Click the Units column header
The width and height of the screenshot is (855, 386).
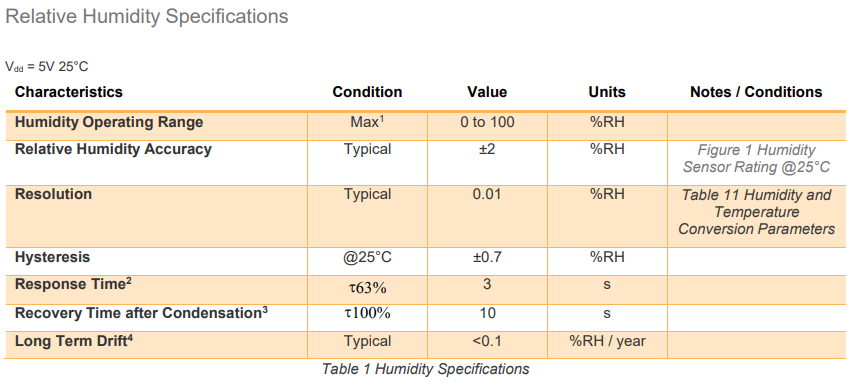point(607,92)
